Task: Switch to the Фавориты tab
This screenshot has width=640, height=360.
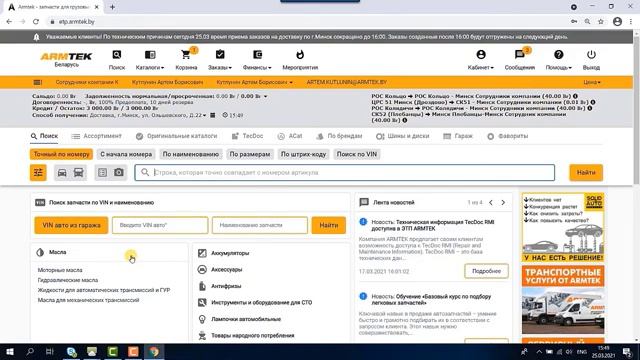Action: 507,136
